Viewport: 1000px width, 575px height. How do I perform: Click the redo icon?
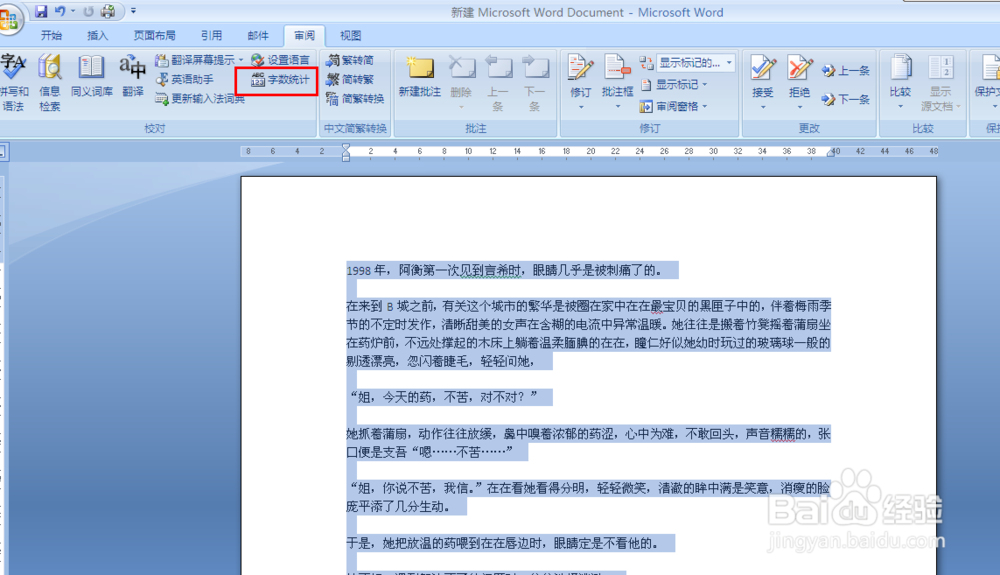point(89,11)
